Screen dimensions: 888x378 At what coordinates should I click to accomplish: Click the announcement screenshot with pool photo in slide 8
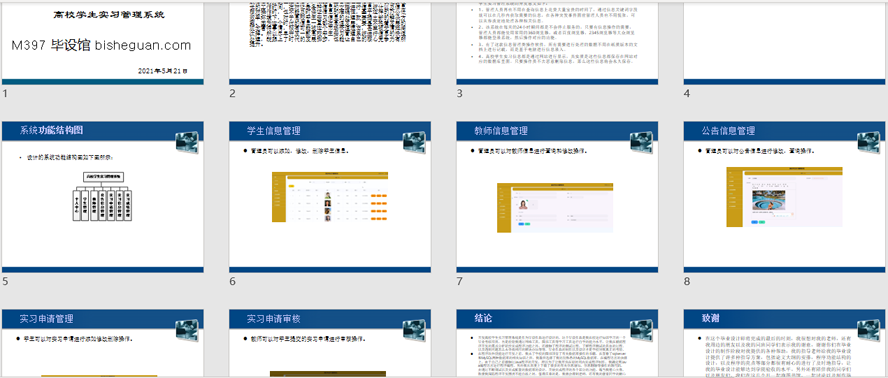[784, 197]
